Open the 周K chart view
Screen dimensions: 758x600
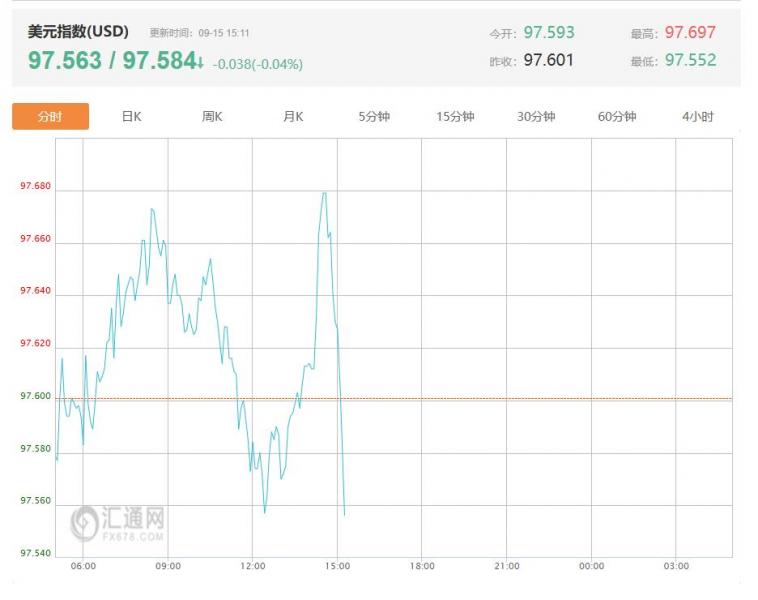(x=212, y=117)
